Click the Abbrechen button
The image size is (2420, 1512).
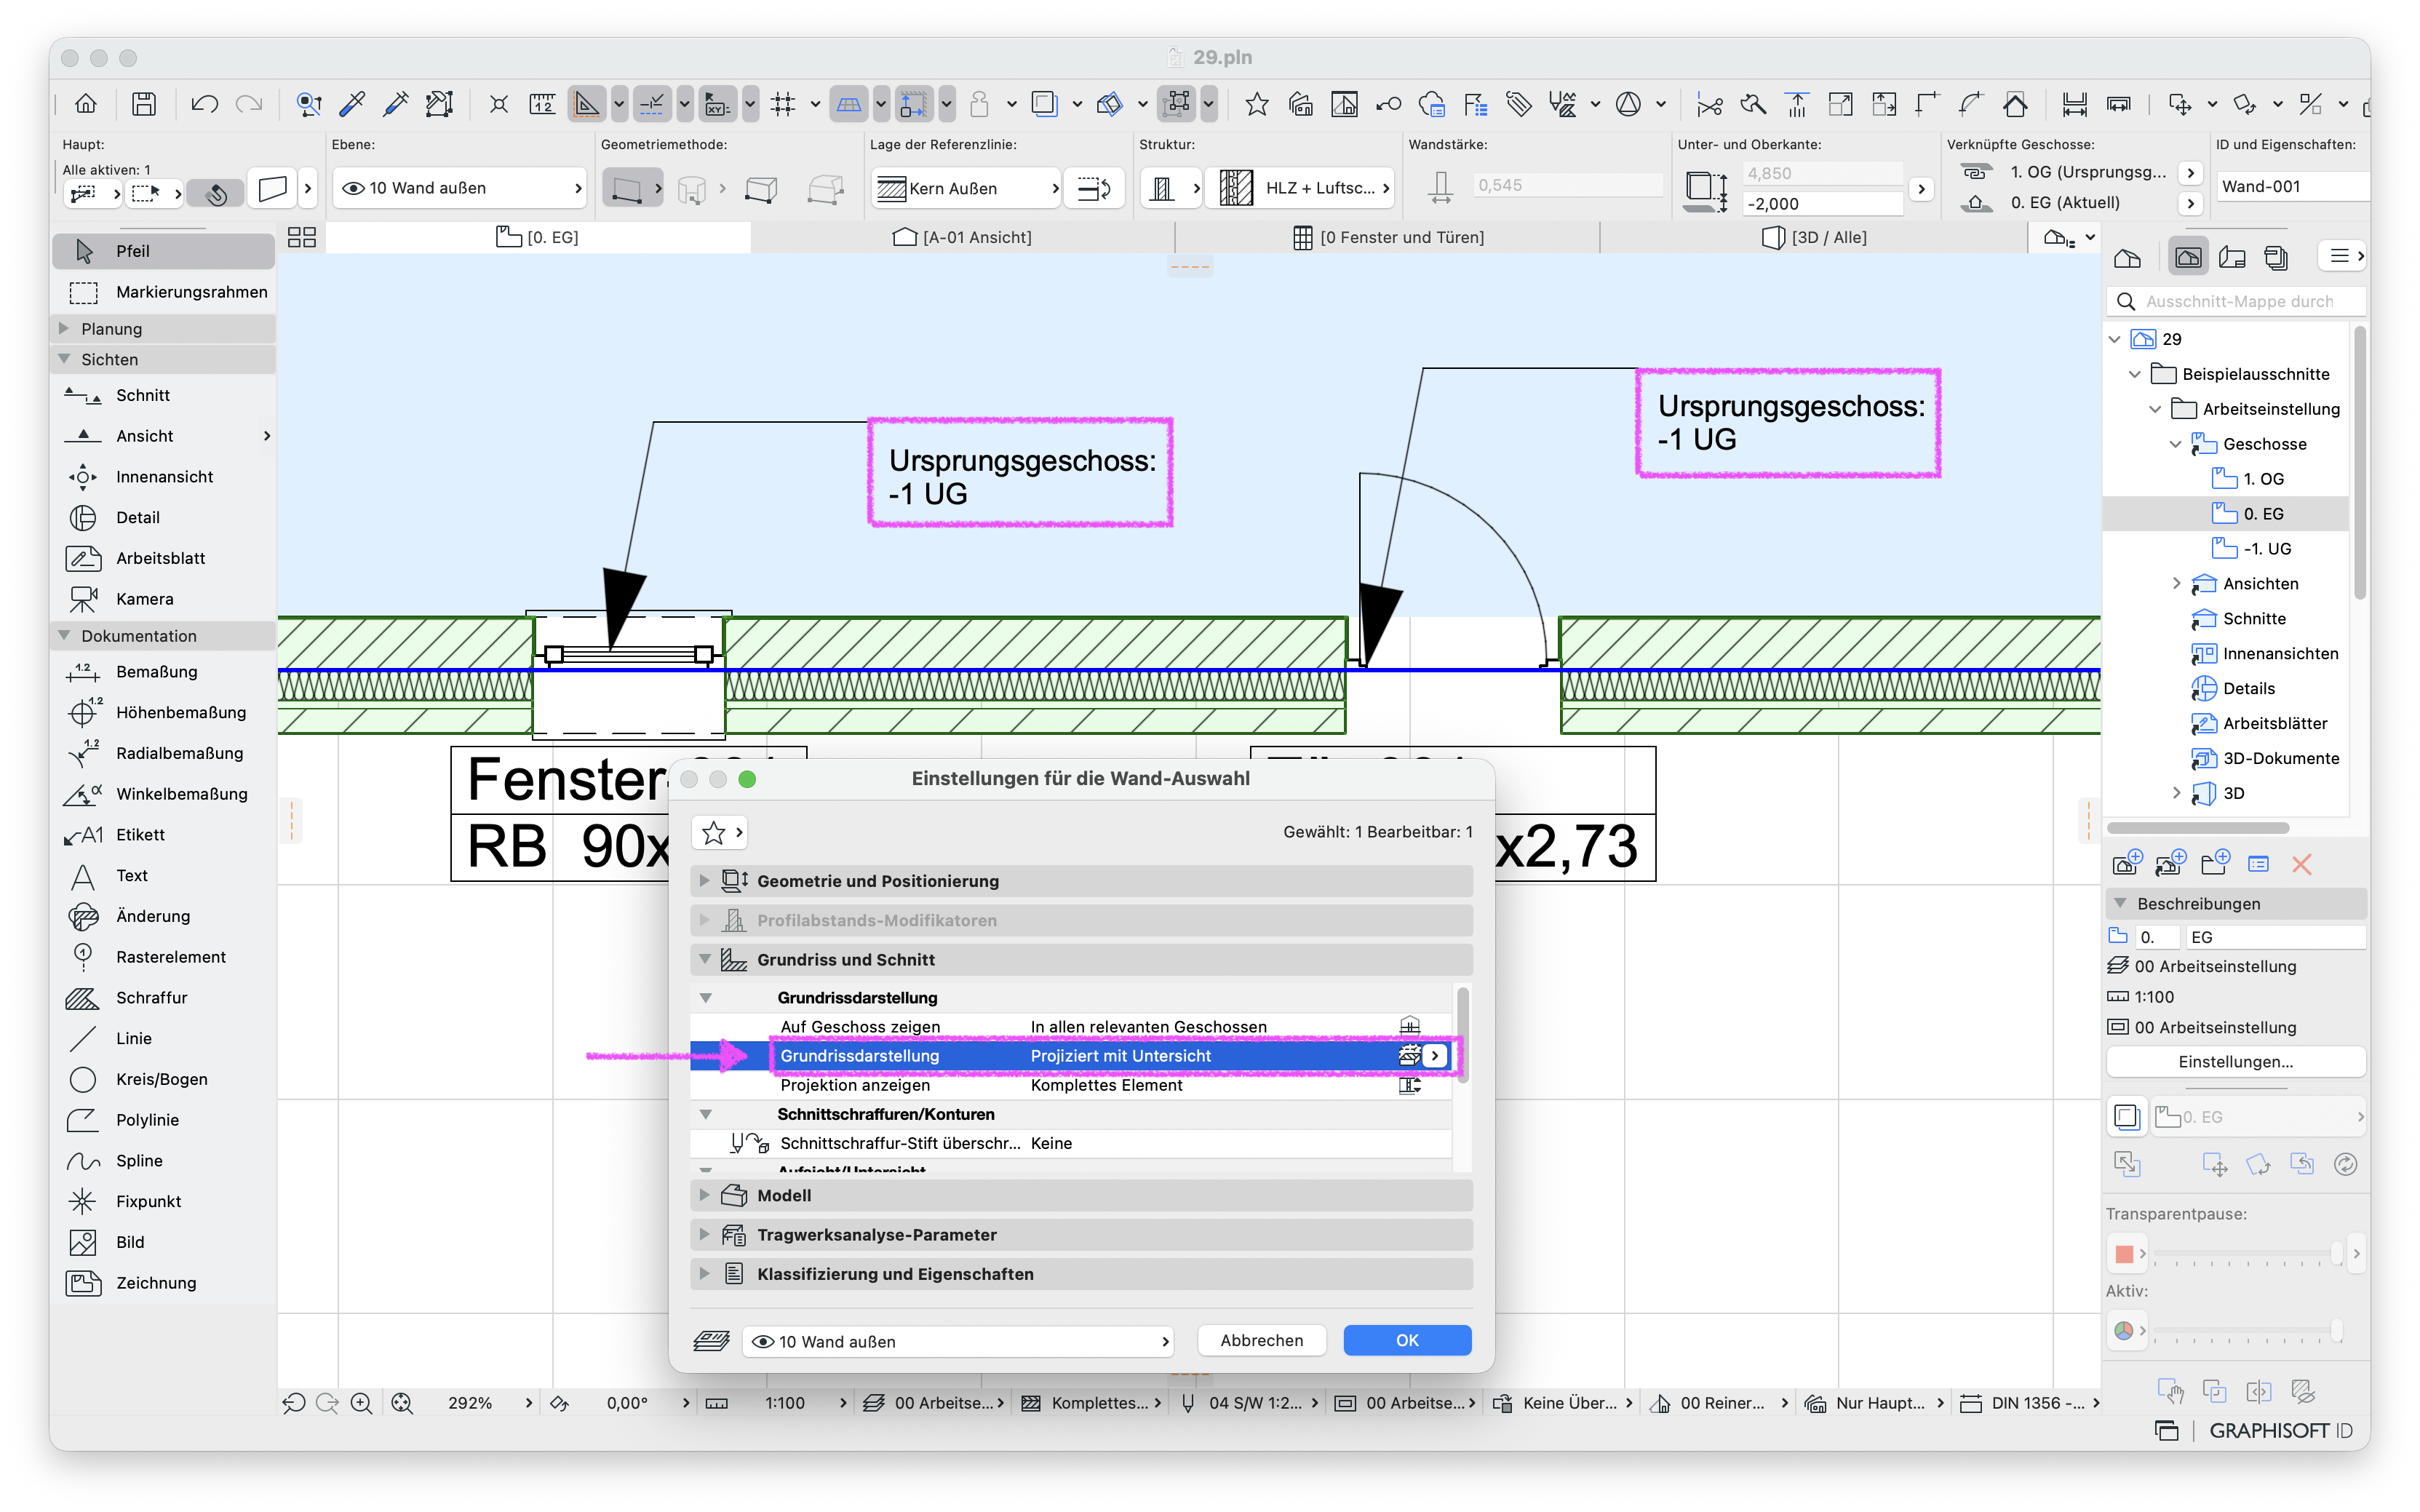[1261, 1340]
